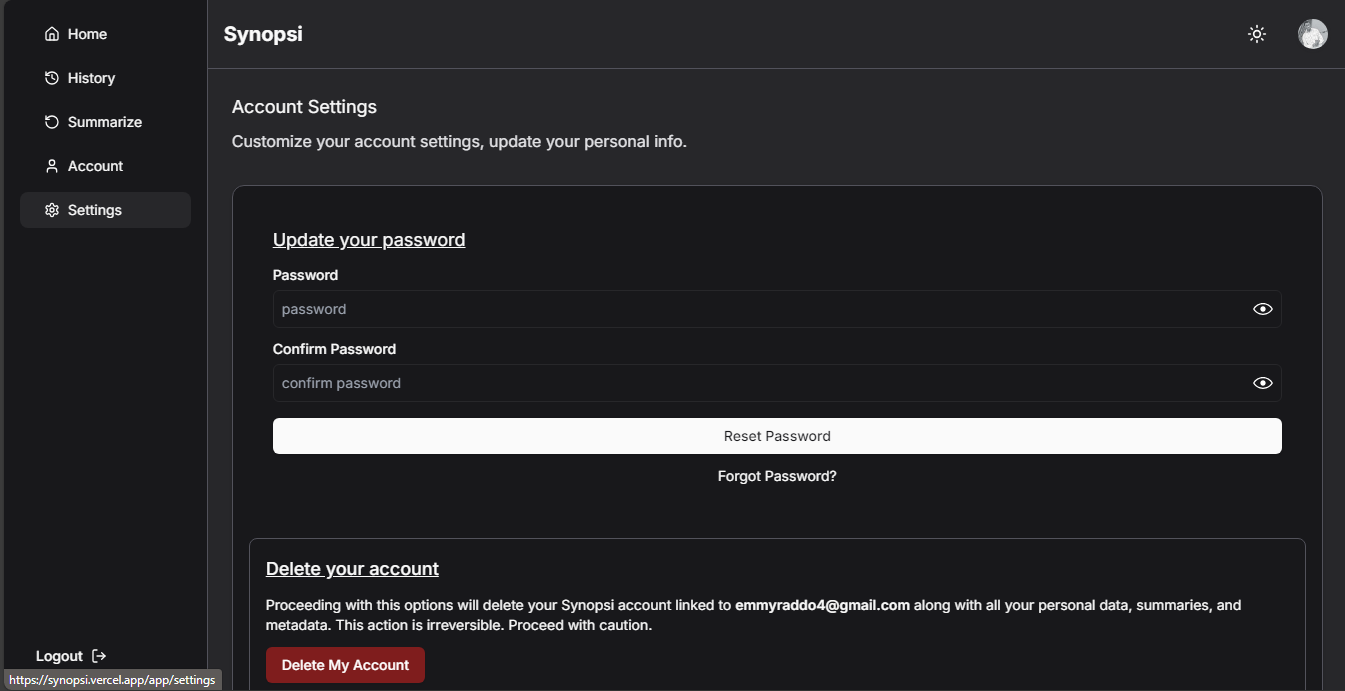The height and width of the screenshot is (691, 1345).
Task: Click the Account Settings heading
Action: pyautogui.click(x=304, y=107)
